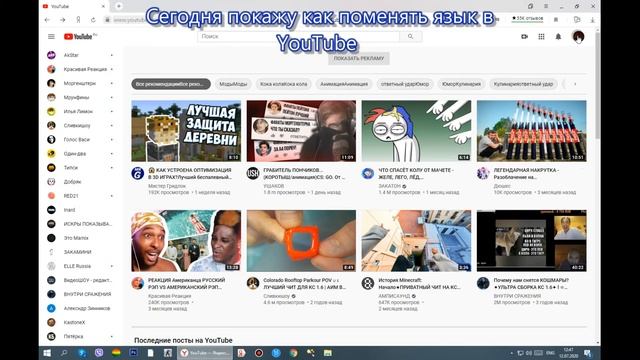Select the 'Кока кола' filter chip
The height and width of the screenshot is (360, 640).
(x=284, y=84)
